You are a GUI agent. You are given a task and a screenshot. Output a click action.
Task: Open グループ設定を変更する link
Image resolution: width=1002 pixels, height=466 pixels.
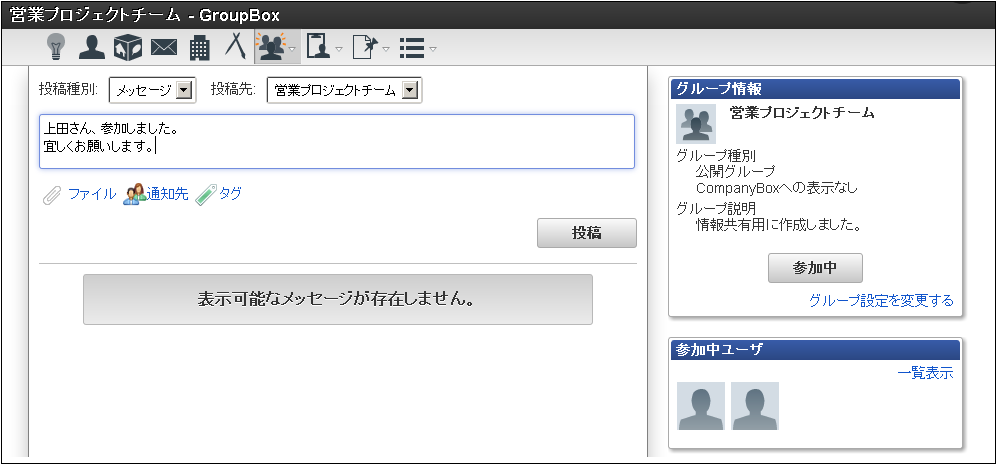881,300
